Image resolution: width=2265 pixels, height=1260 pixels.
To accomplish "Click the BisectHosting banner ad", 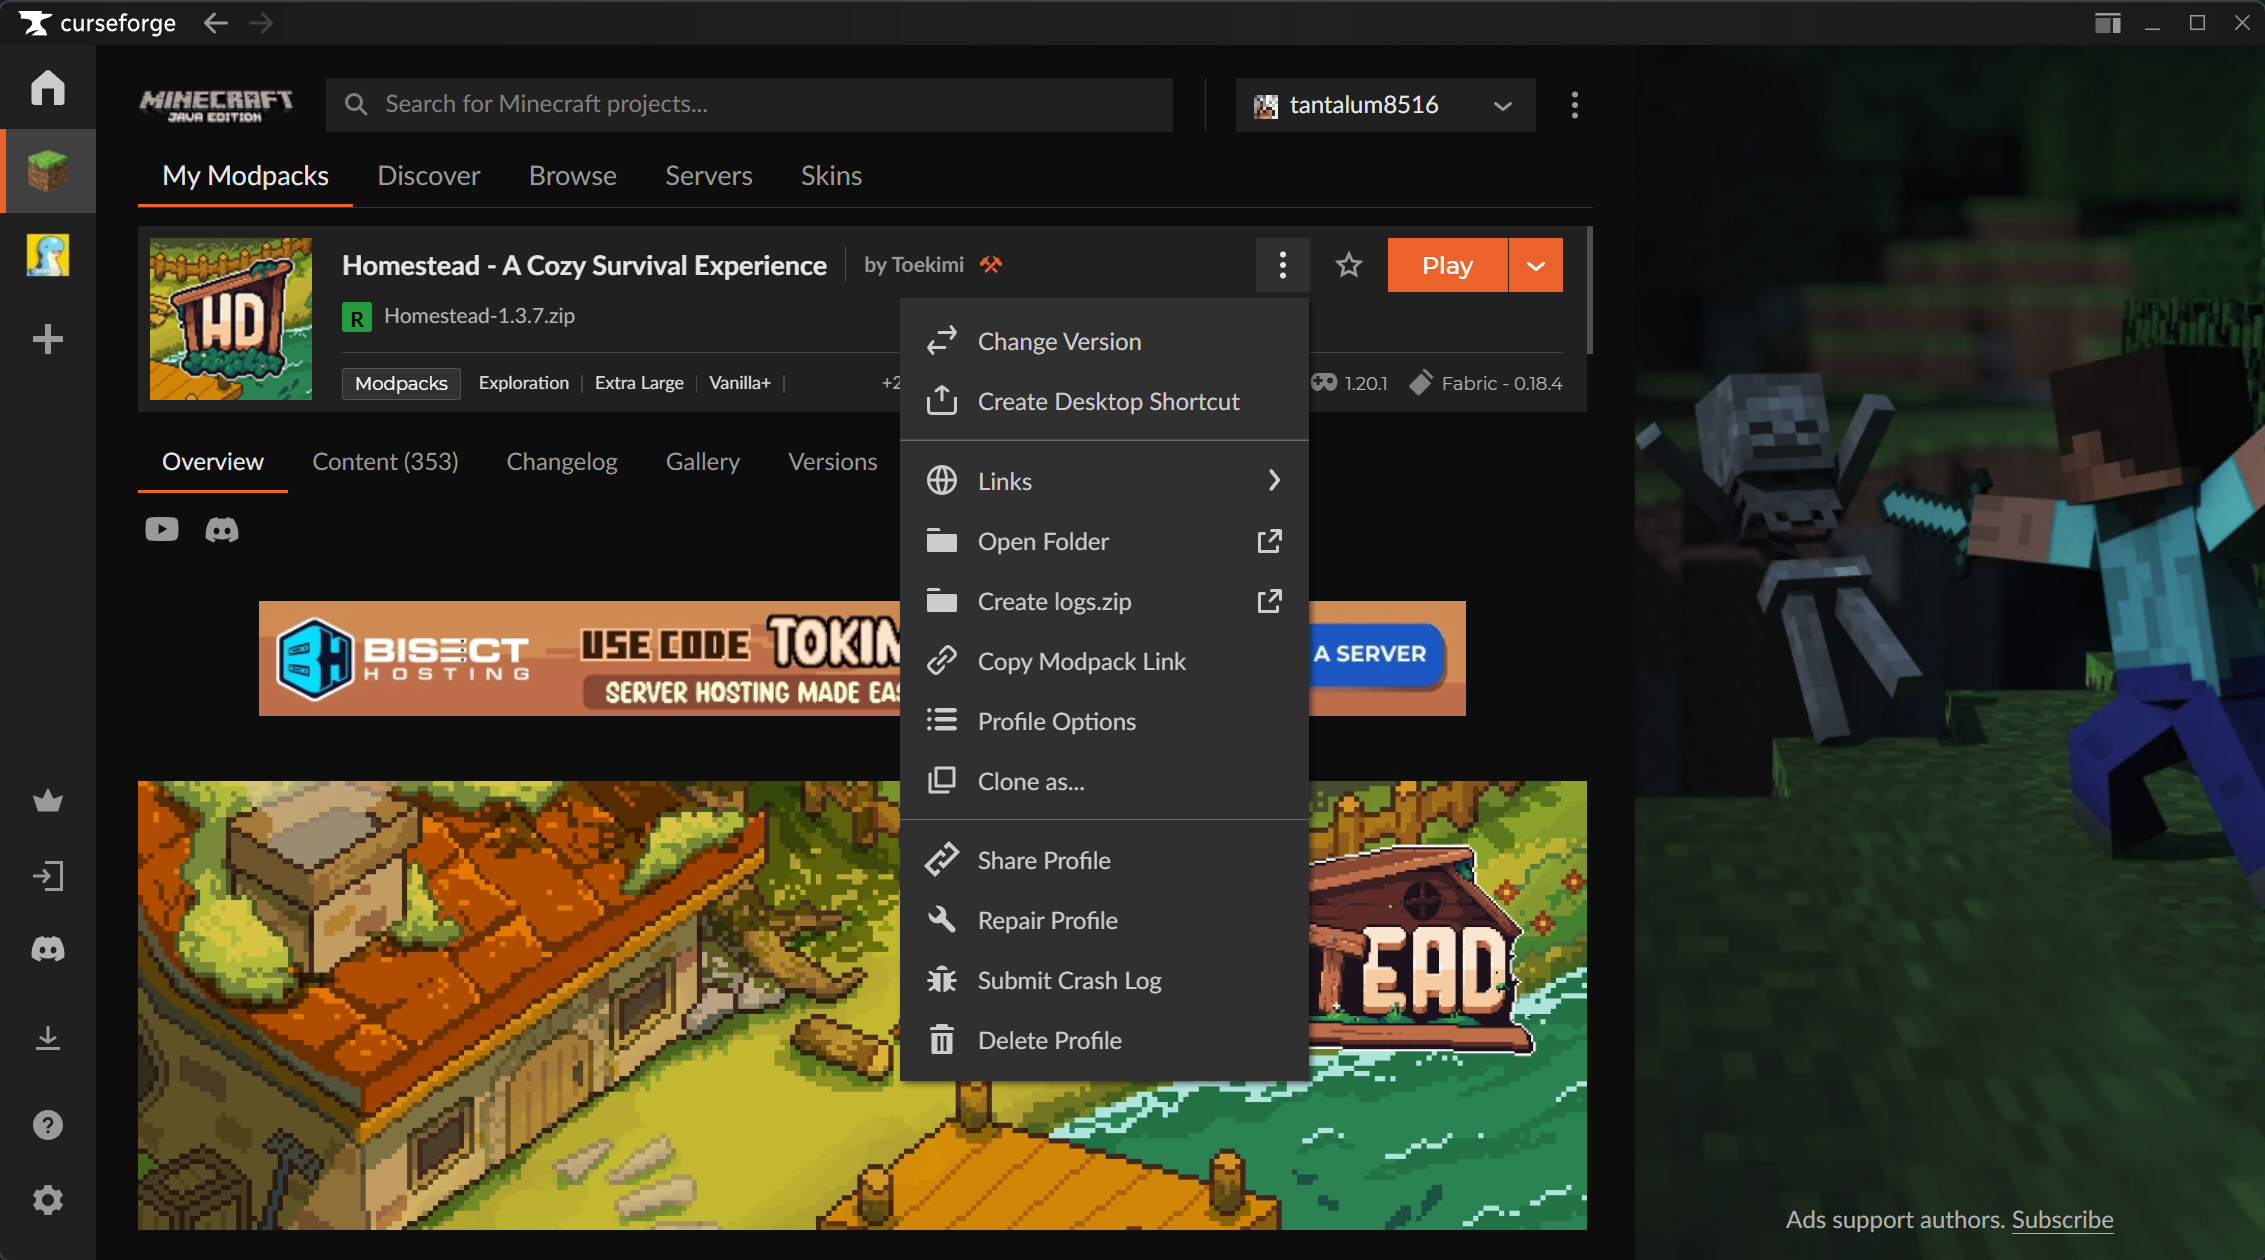I will coord(862,658).
